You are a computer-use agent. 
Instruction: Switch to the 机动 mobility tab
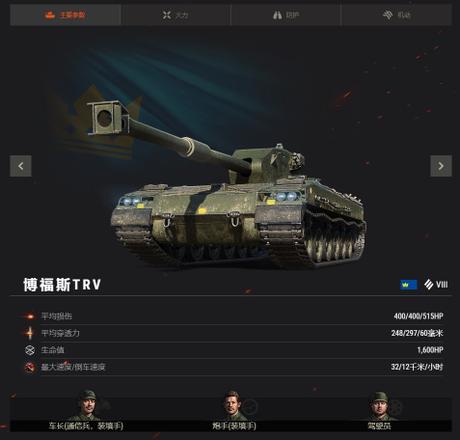[x=396, y=15]
